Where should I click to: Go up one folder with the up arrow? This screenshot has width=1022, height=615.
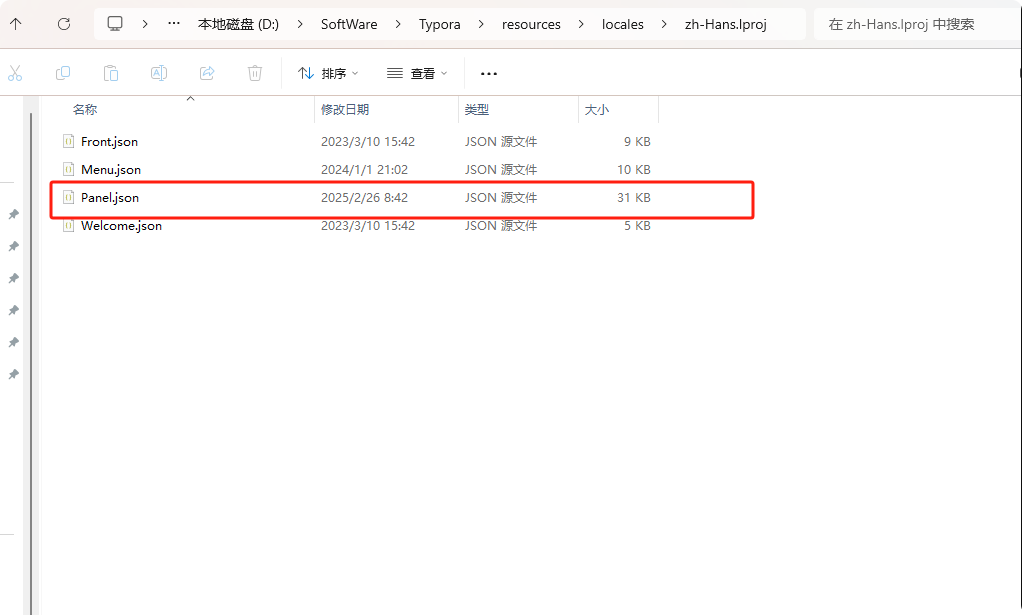[x=16, y=24]
